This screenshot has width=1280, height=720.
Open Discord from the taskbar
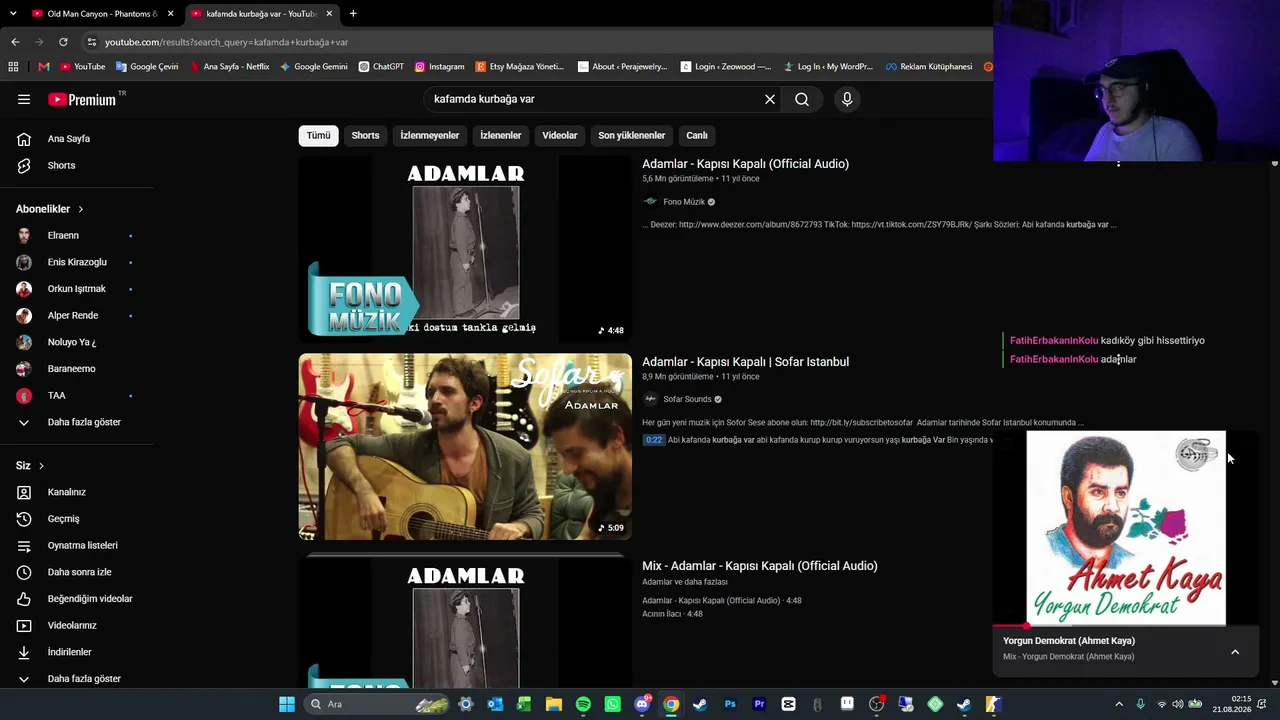pyautogui.click(x=642, y=704)
